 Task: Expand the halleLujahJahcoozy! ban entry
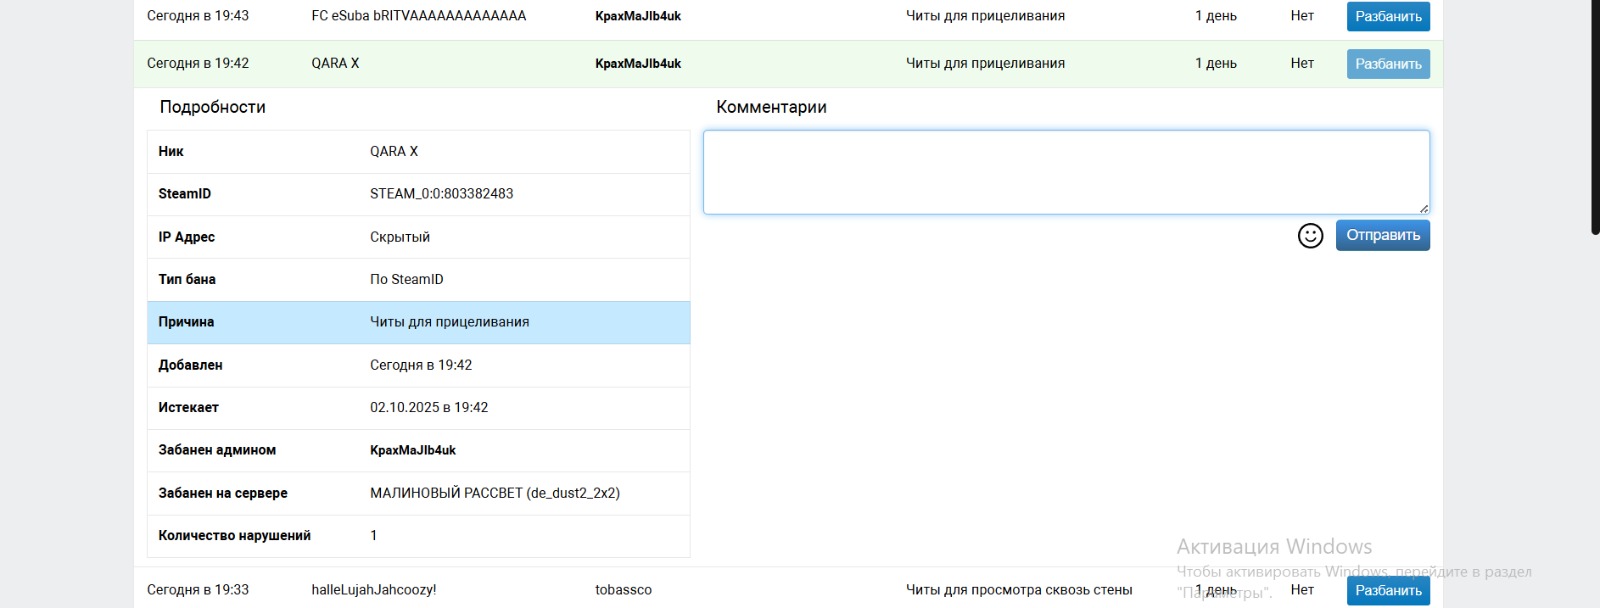(x=373, y=590)
